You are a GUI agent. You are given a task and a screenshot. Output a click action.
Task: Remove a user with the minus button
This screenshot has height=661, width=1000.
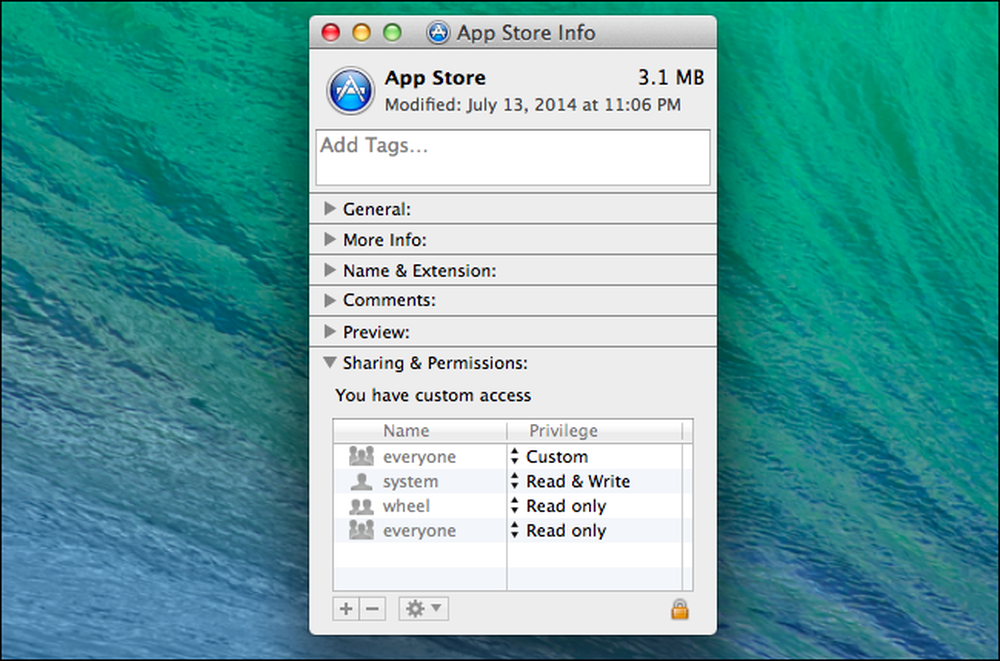(x=372, y=609)
